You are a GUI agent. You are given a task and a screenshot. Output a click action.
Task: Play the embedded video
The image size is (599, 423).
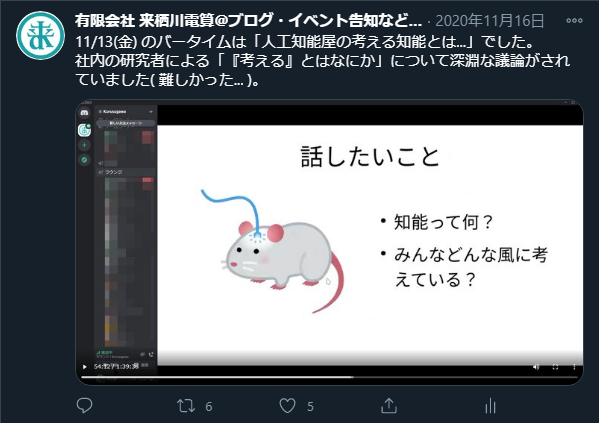84,367
